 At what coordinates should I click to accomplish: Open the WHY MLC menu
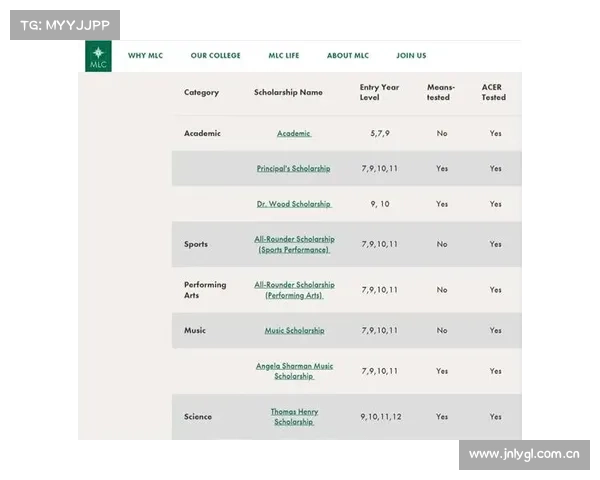point(145,56)
